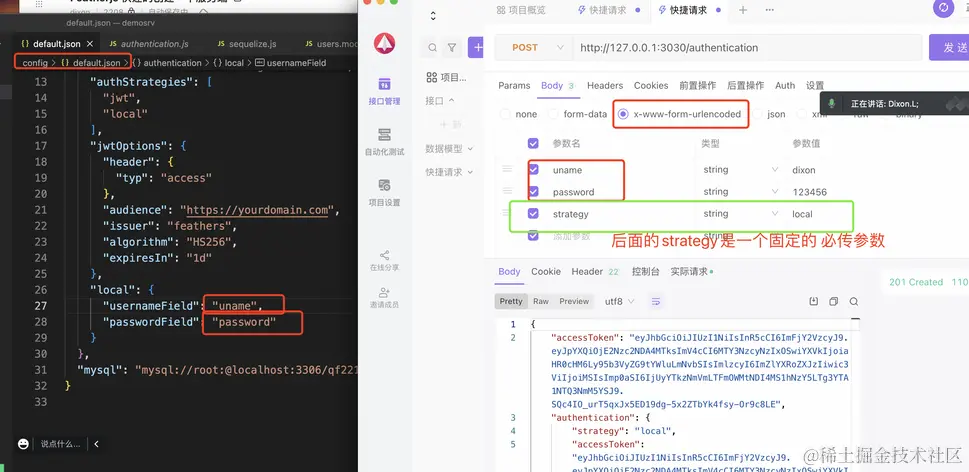The width and height of the screenshot is (969, 472).
Task: Click the 说点什么 chat input
Action: (61, 444)
